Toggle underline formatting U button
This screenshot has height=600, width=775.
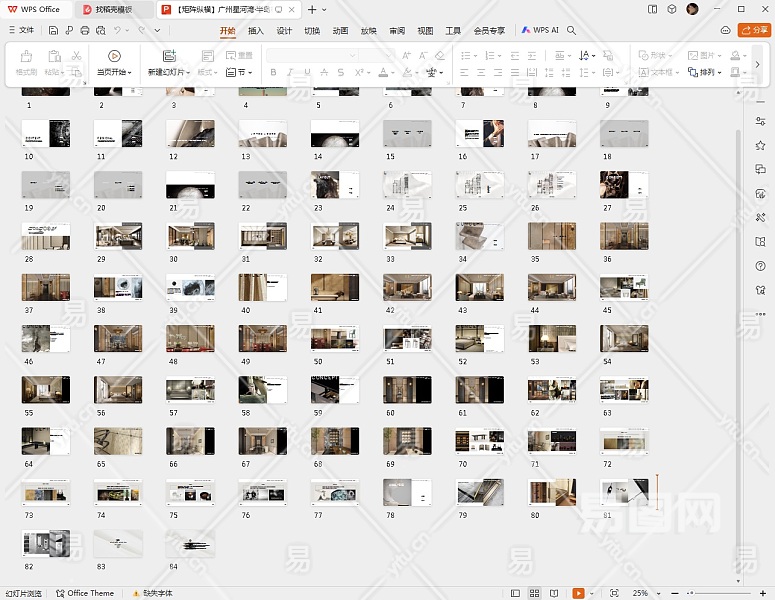coord(307,73)
